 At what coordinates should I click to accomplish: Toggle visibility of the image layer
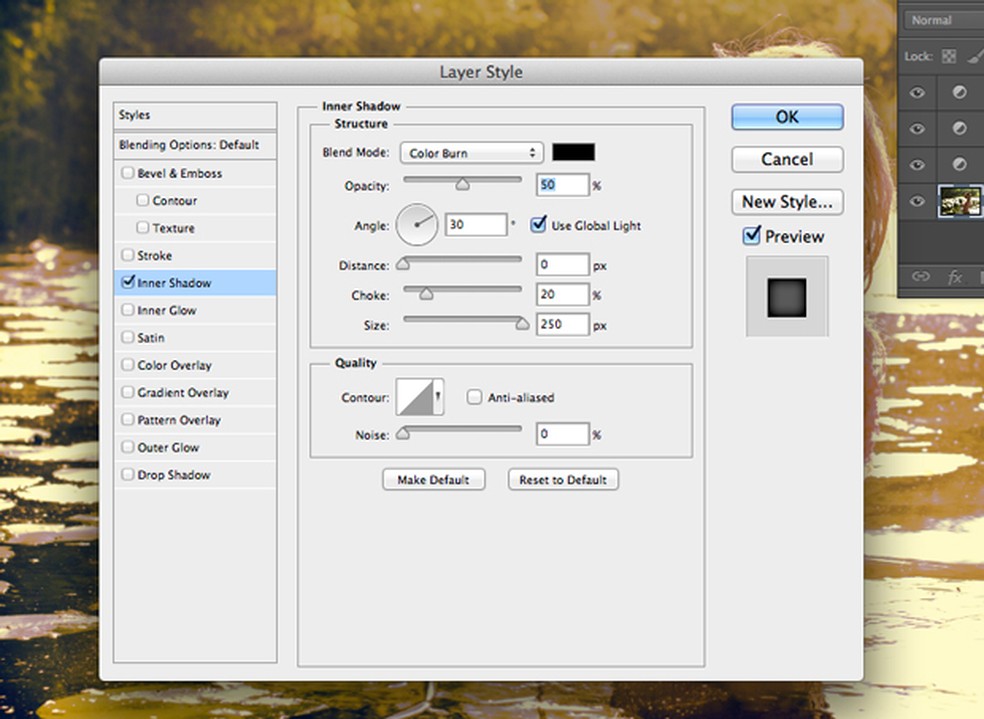point(918,202)
